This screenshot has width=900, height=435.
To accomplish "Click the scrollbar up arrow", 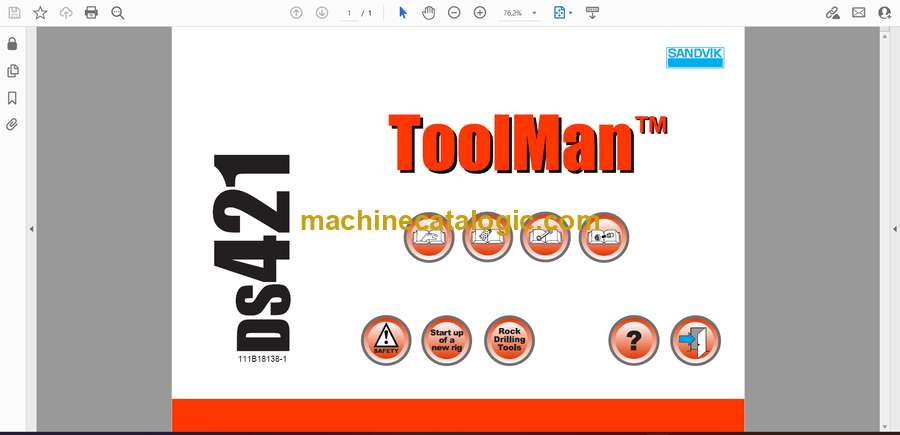I will click(x=884, y=36).
